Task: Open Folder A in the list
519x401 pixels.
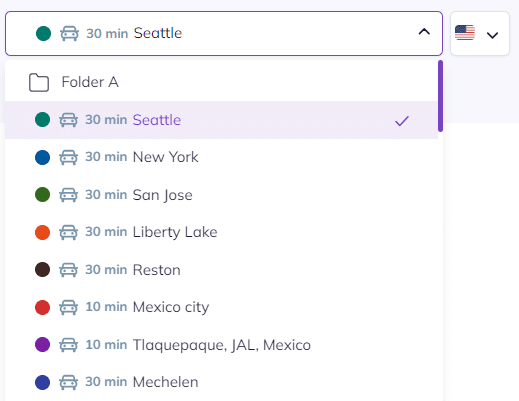Action: [221, 82]
